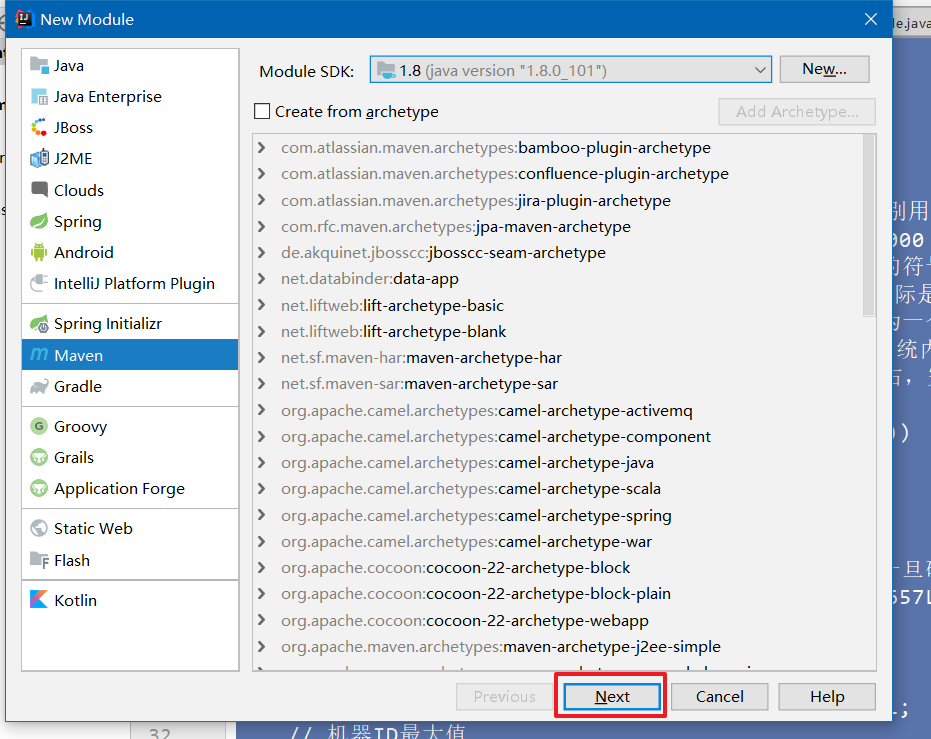Pick the Static Web globe icon
This screenshot has width=931, height=739.
39,528
